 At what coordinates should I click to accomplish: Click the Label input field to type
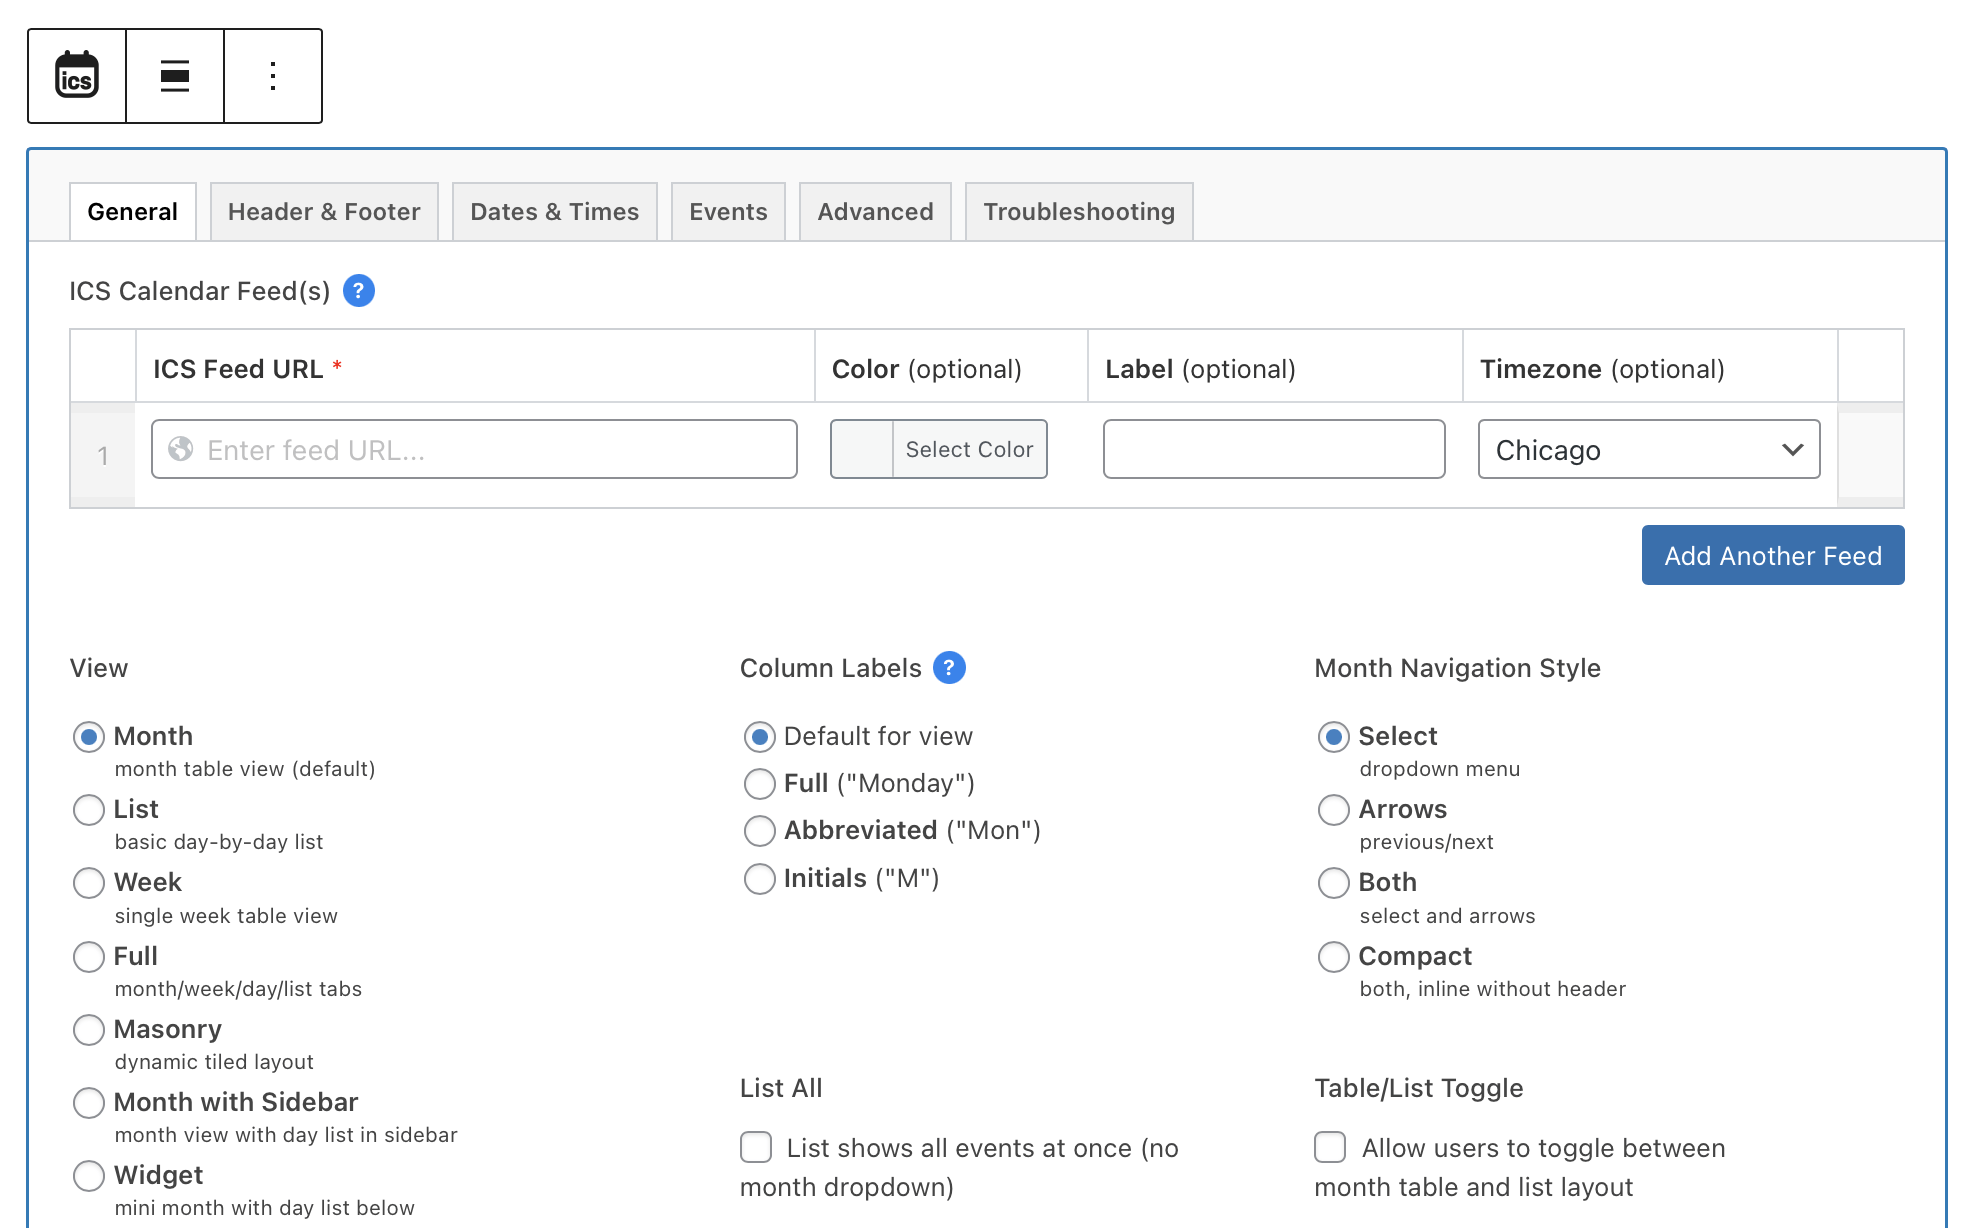(x=1274, y=448)
